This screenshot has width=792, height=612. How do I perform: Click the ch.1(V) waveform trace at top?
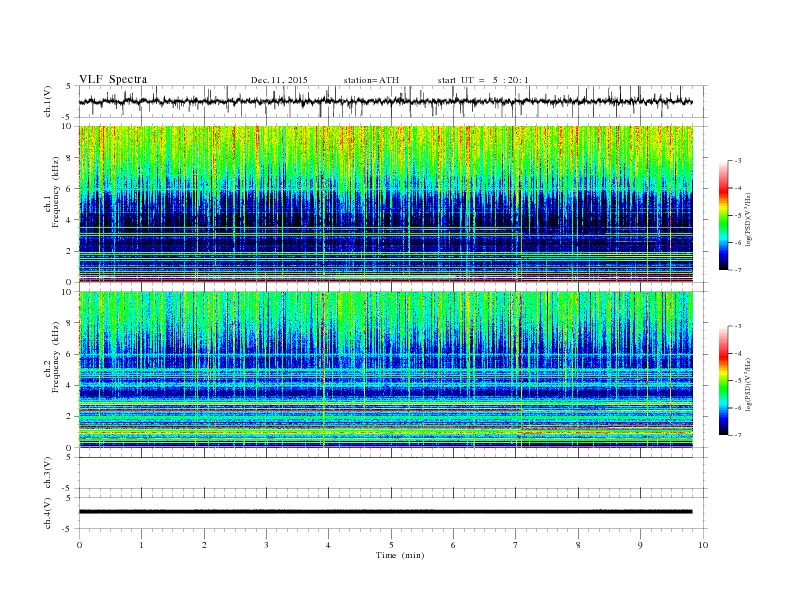point(386,101)
